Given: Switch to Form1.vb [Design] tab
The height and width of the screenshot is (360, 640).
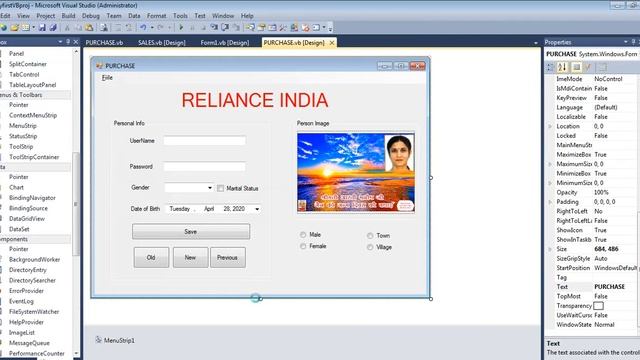Looking at the screenshot, I should point(224,42).
